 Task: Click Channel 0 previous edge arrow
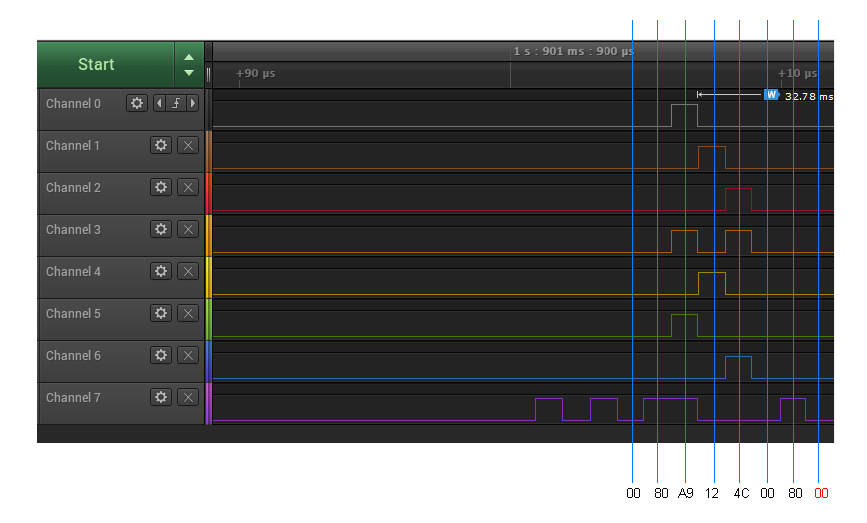[160, 103]
